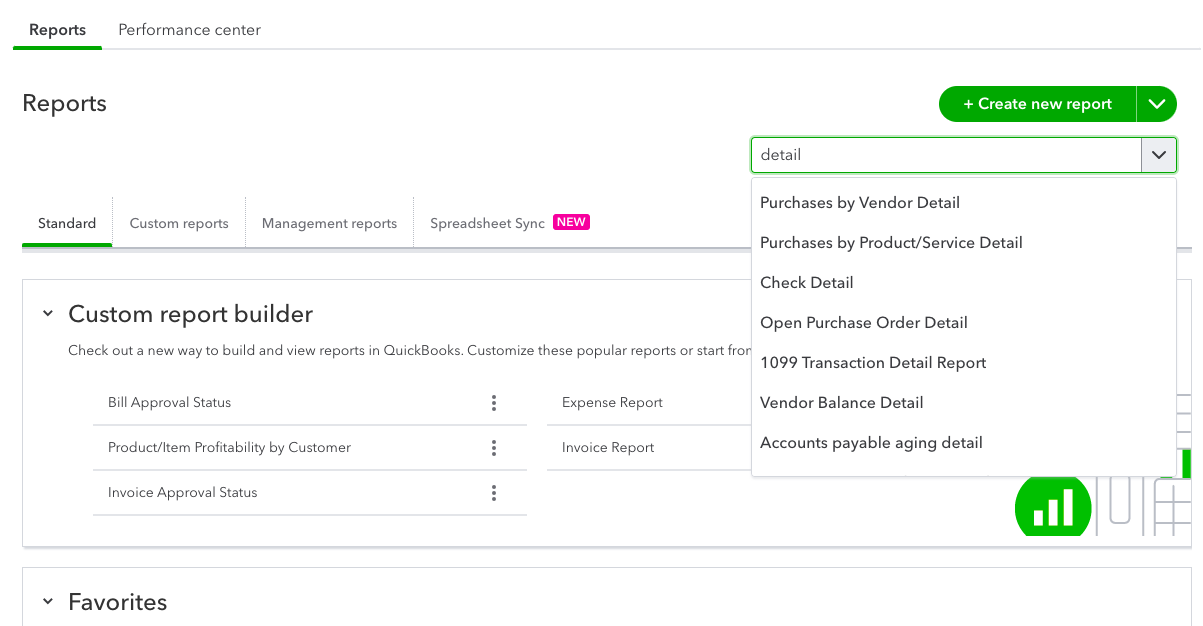Switch to the Management reports tab

(329, 223)
